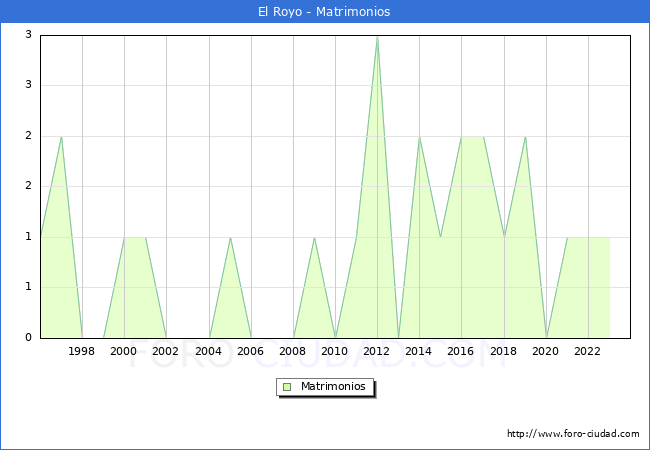The image size is (650, 450).
Task: Select the 2002 label on the x-axis
Action: 166,351
